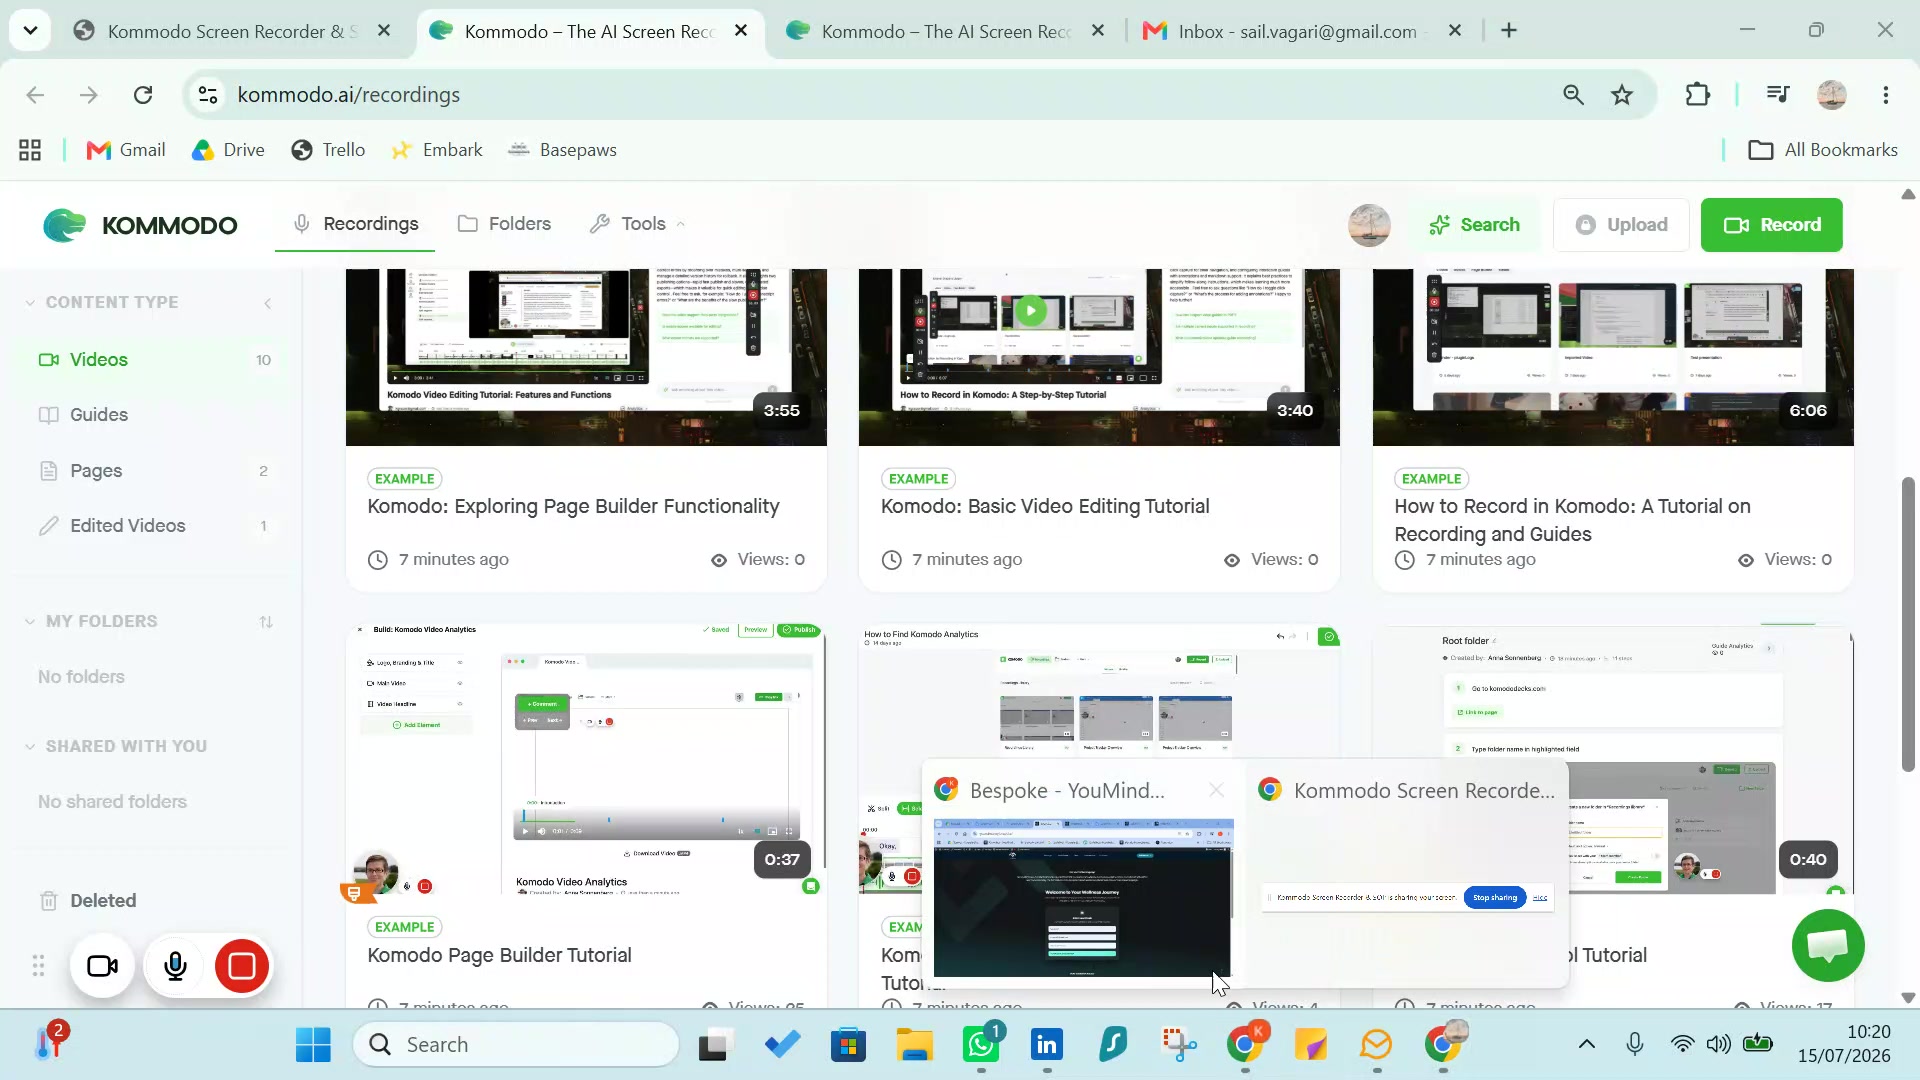The width and height of the screenshot is (1920, 1080).
Task: Sort folders using the My Folders sort icon
Action: [266, 622]
